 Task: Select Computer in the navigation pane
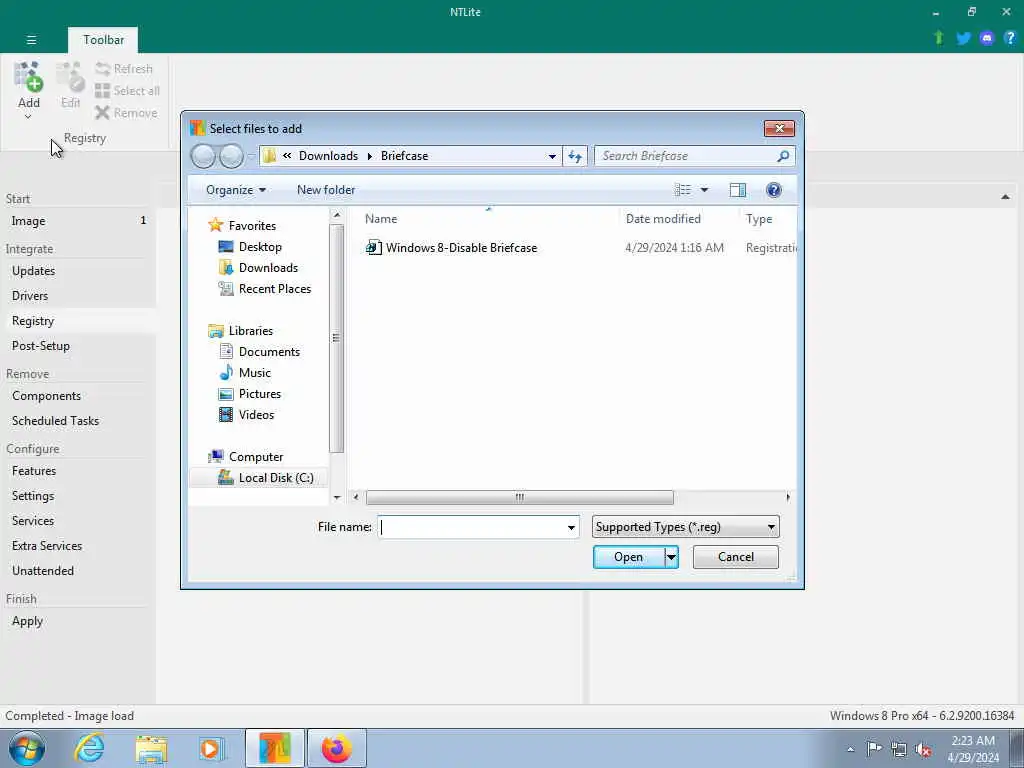click(x=255, y=456)
